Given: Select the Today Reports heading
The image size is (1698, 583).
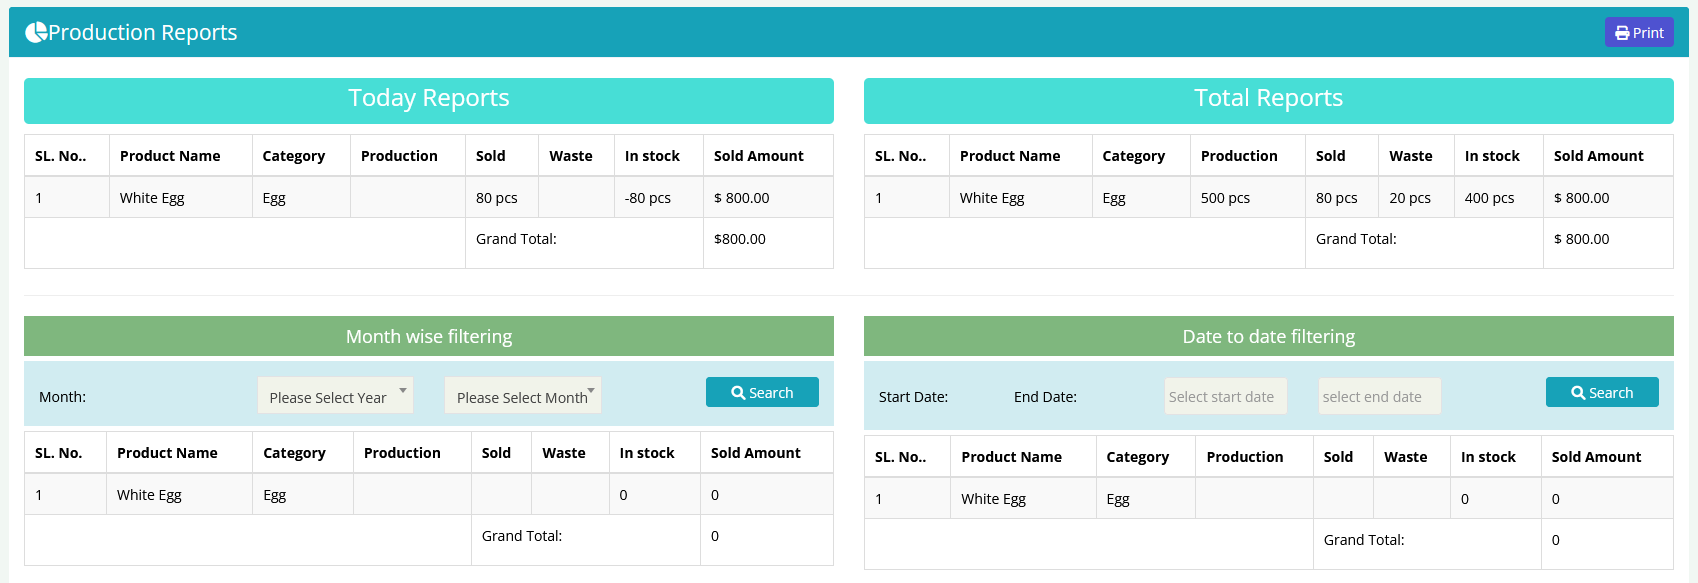Looking at the screenshot, I should click(428, 98).
